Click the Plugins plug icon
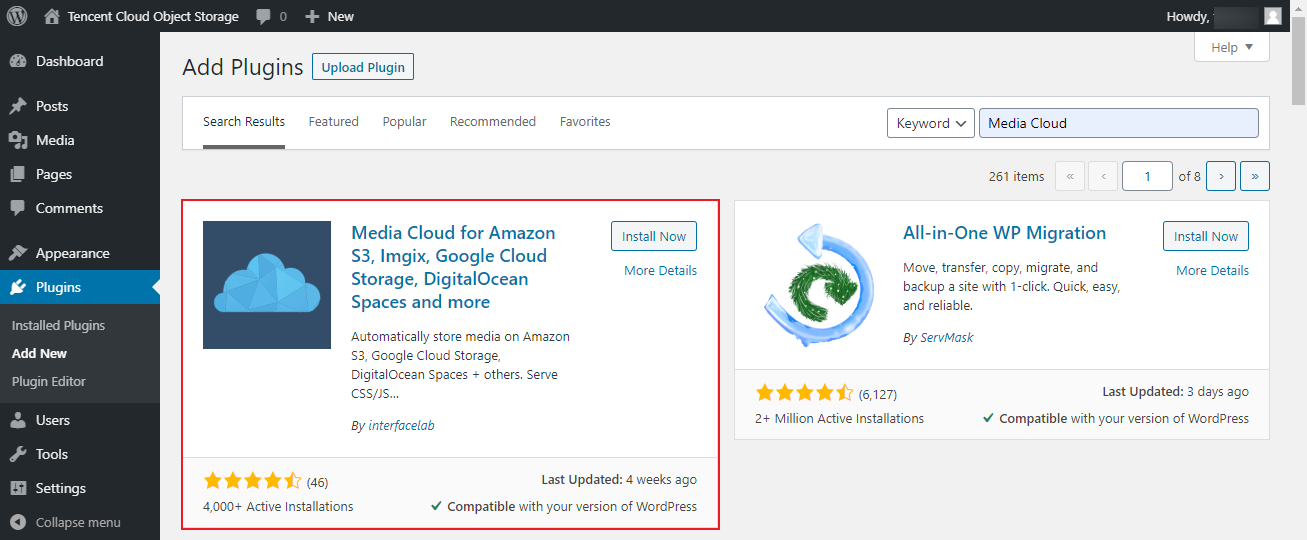1307x540 pixels. [x=18, y=287]
